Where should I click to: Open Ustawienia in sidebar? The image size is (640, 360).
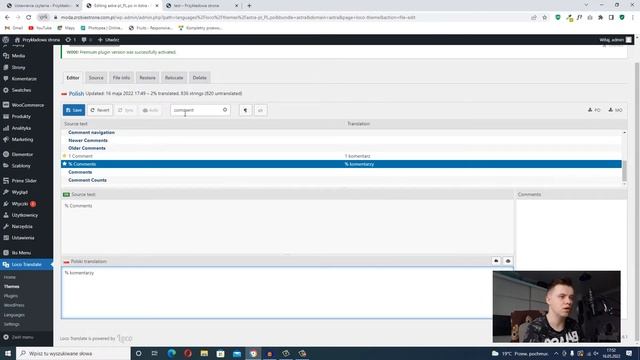[x=23, y=238]
